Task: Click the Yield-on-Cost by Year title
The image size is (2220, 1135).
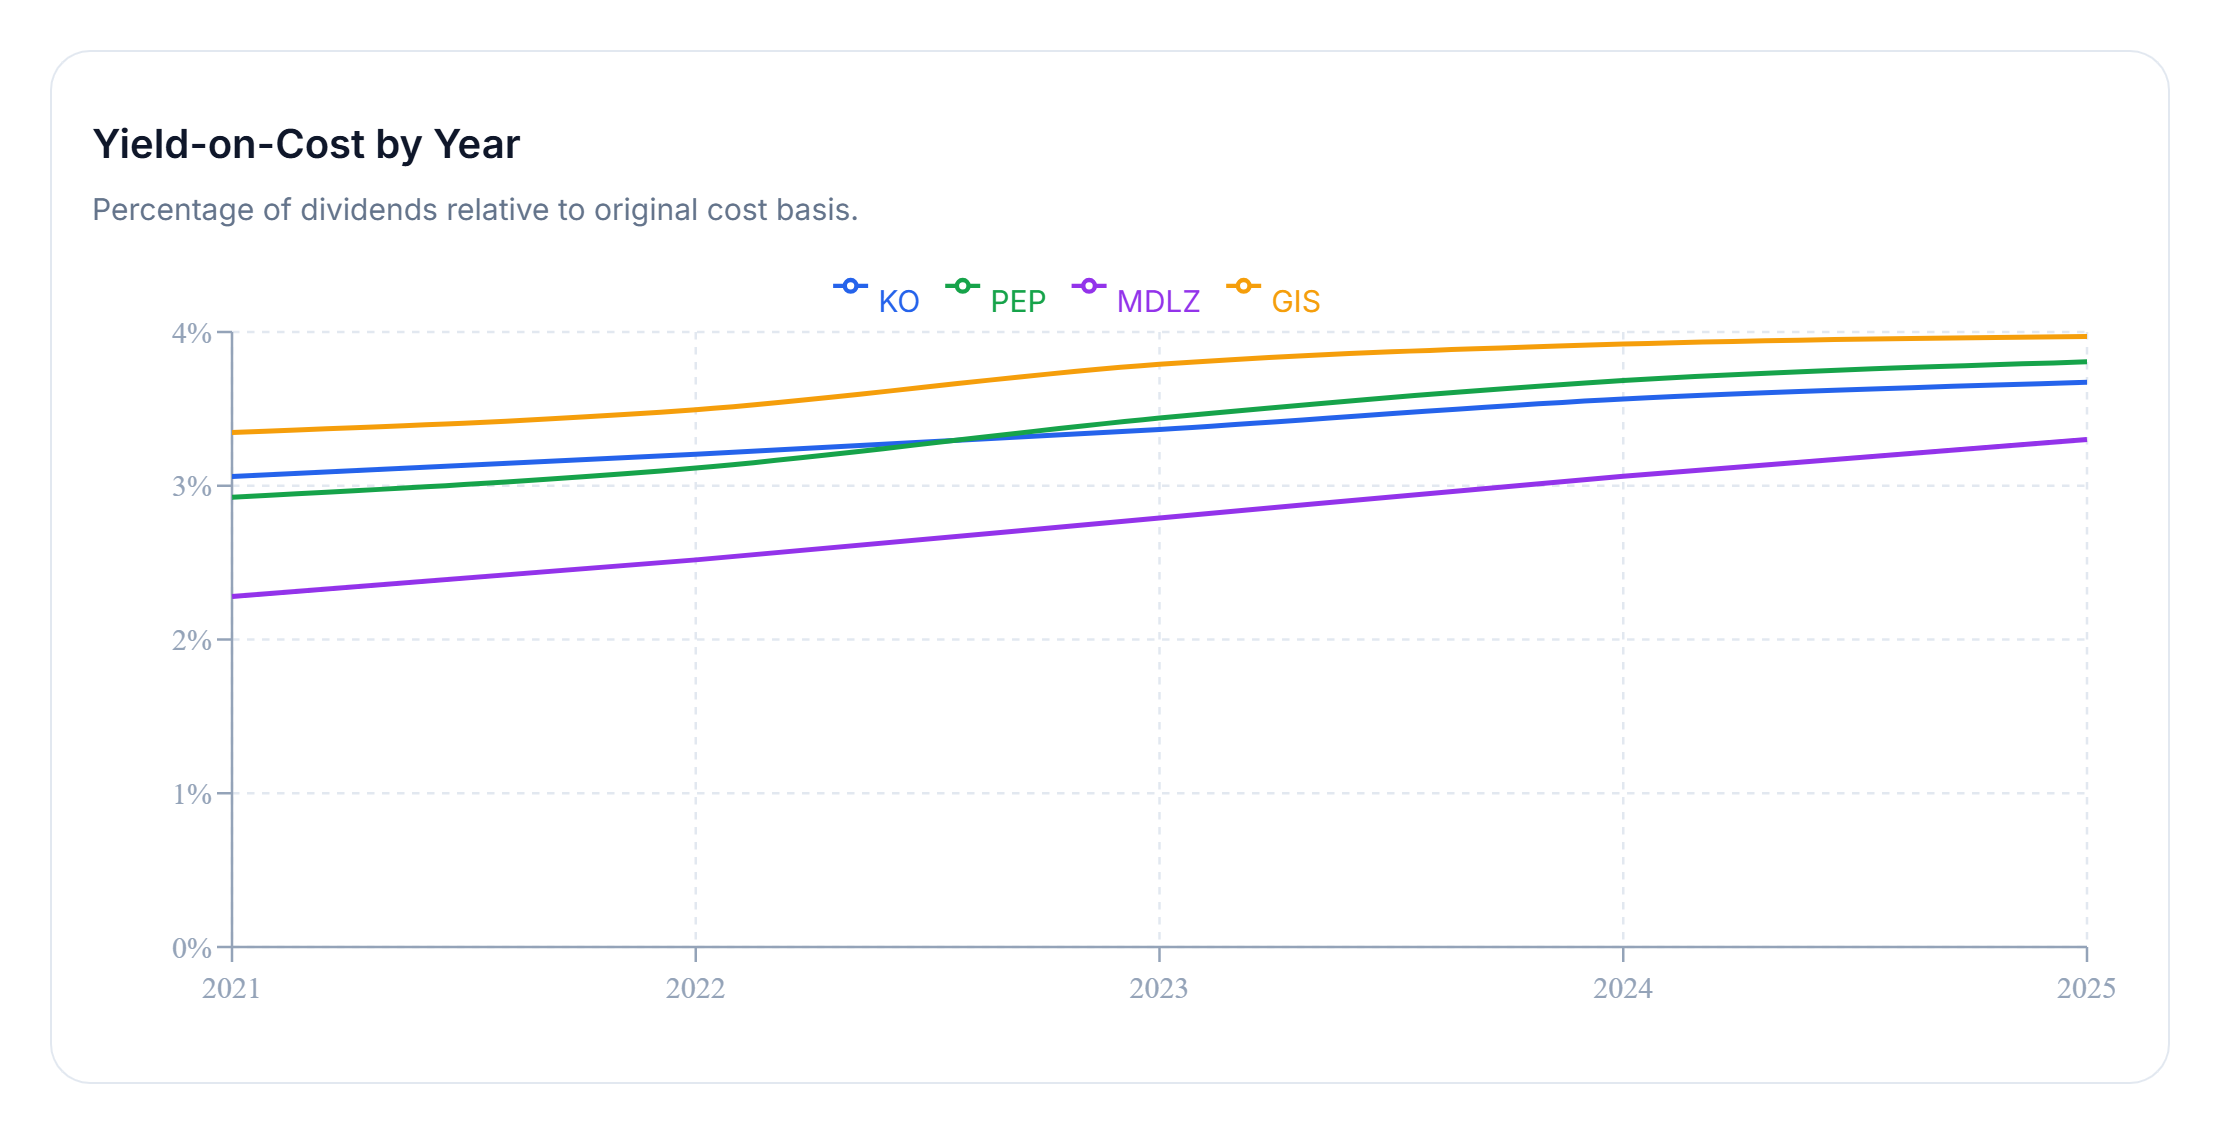Action: tap(306, 144)
